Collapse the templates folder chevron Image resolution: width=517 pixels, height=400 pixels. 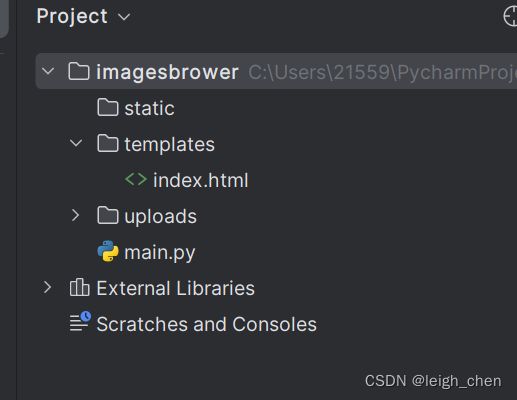coord(76,143)
